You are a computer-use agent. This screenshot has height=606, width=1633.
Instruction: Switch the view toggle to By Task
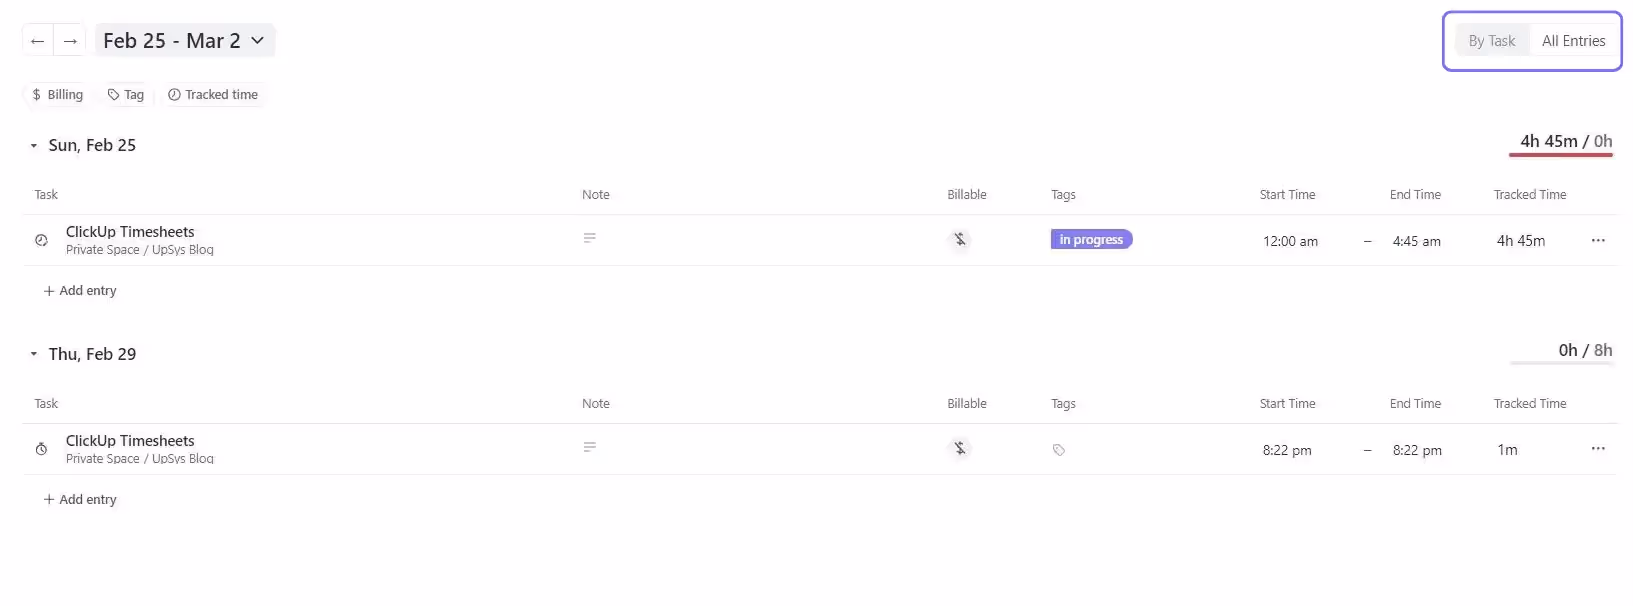point(1491,41)
